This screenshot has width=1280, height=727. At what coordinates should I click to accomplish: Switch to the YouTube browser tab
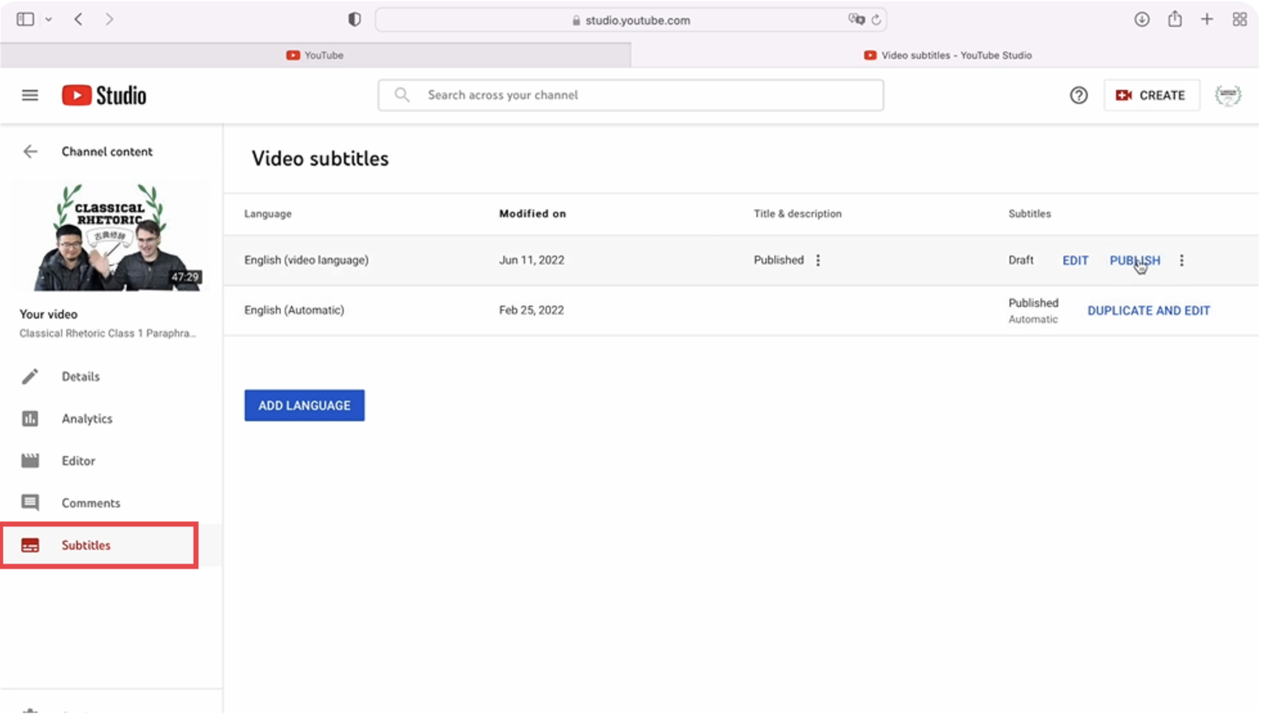315,55
